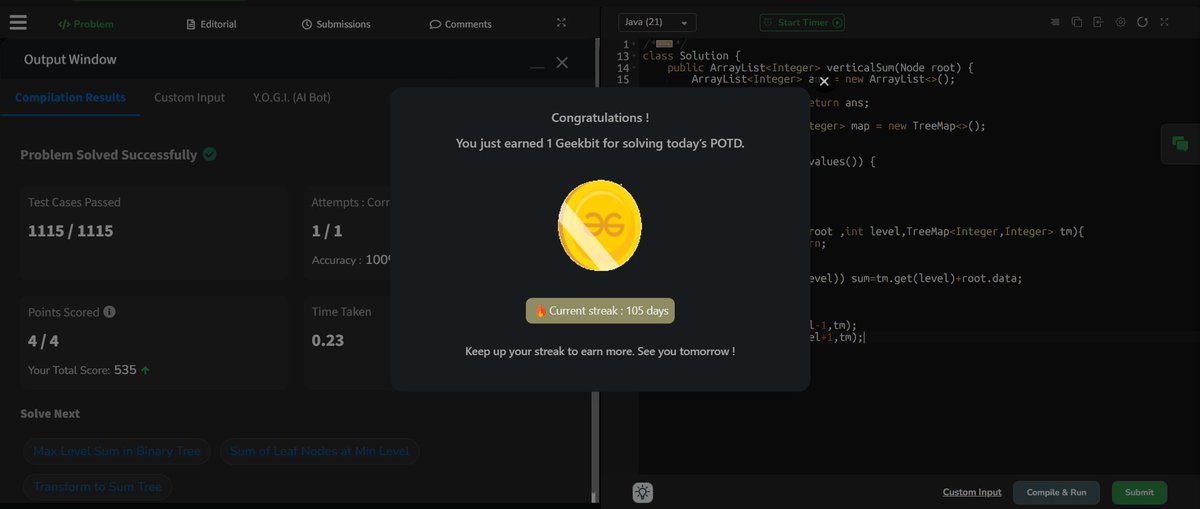The image size is (1200, 509).
Task: Click the import/exit code icon
Action: (1098, 22)
